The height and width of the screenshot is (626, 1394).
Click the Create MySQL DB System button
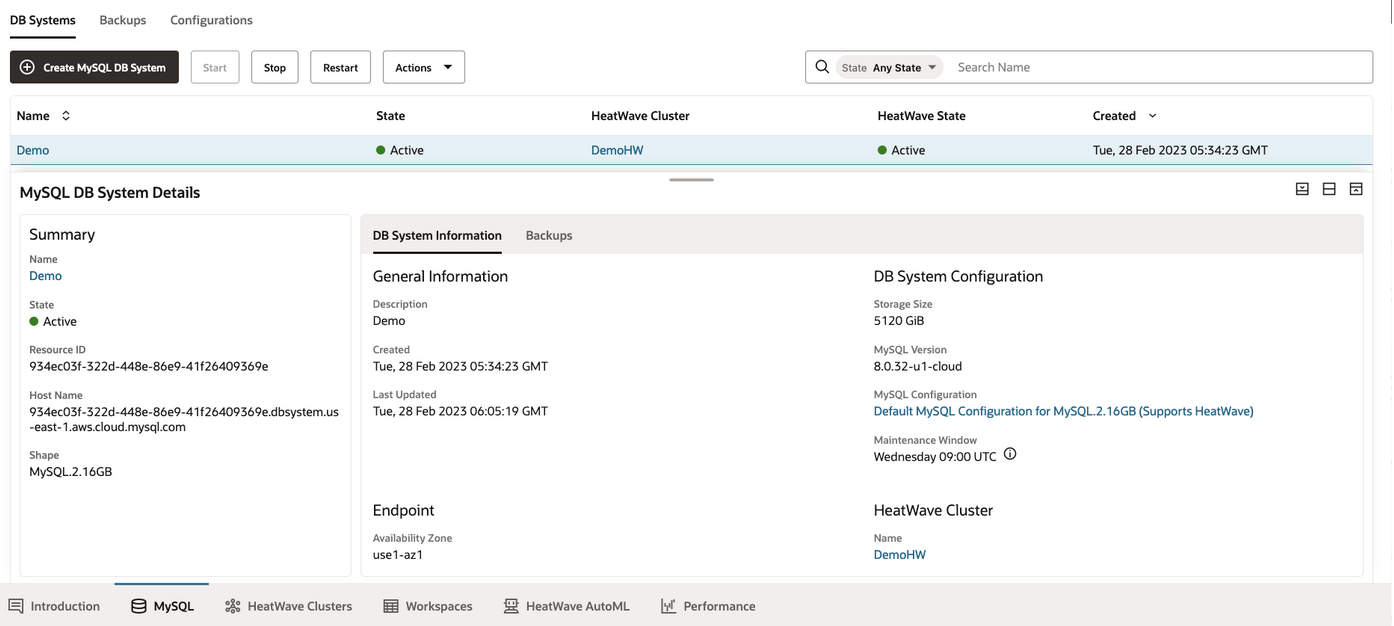click(x=94, y=68)
